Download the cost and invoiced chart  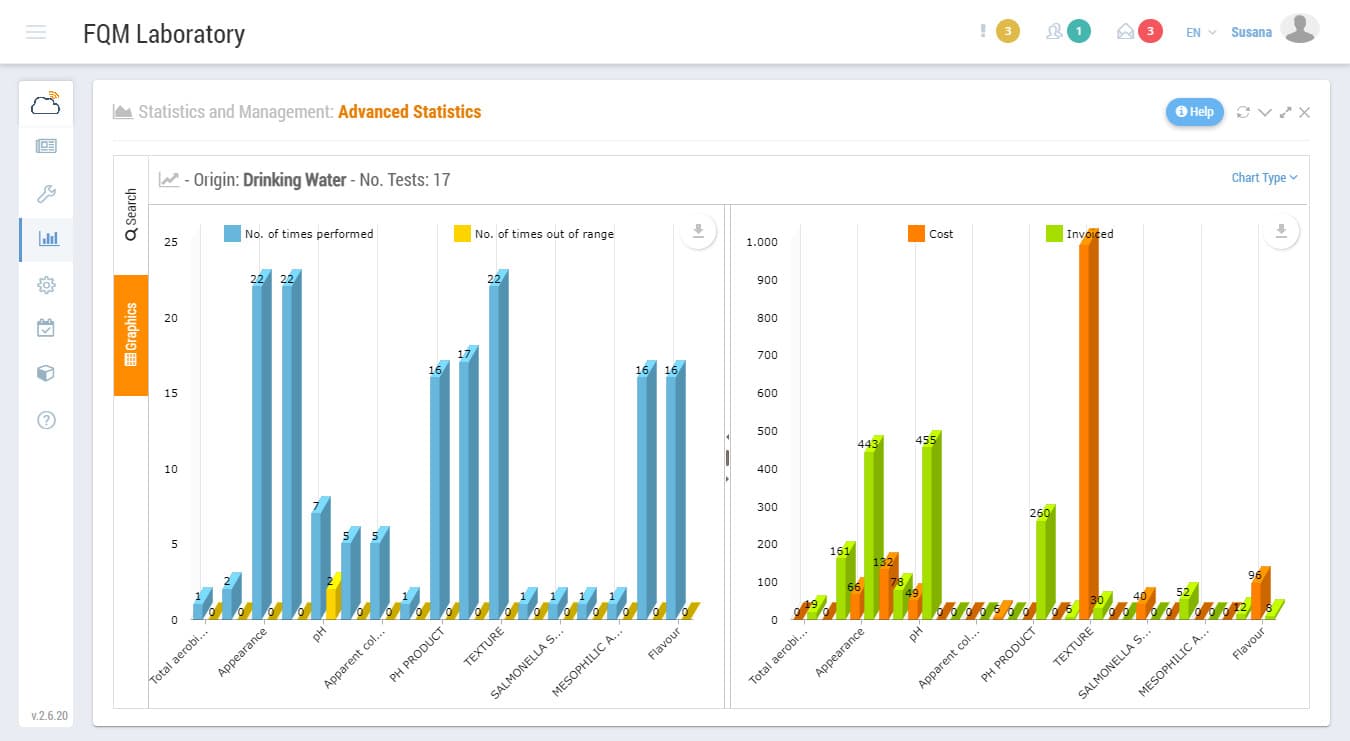pos(1280,232)
